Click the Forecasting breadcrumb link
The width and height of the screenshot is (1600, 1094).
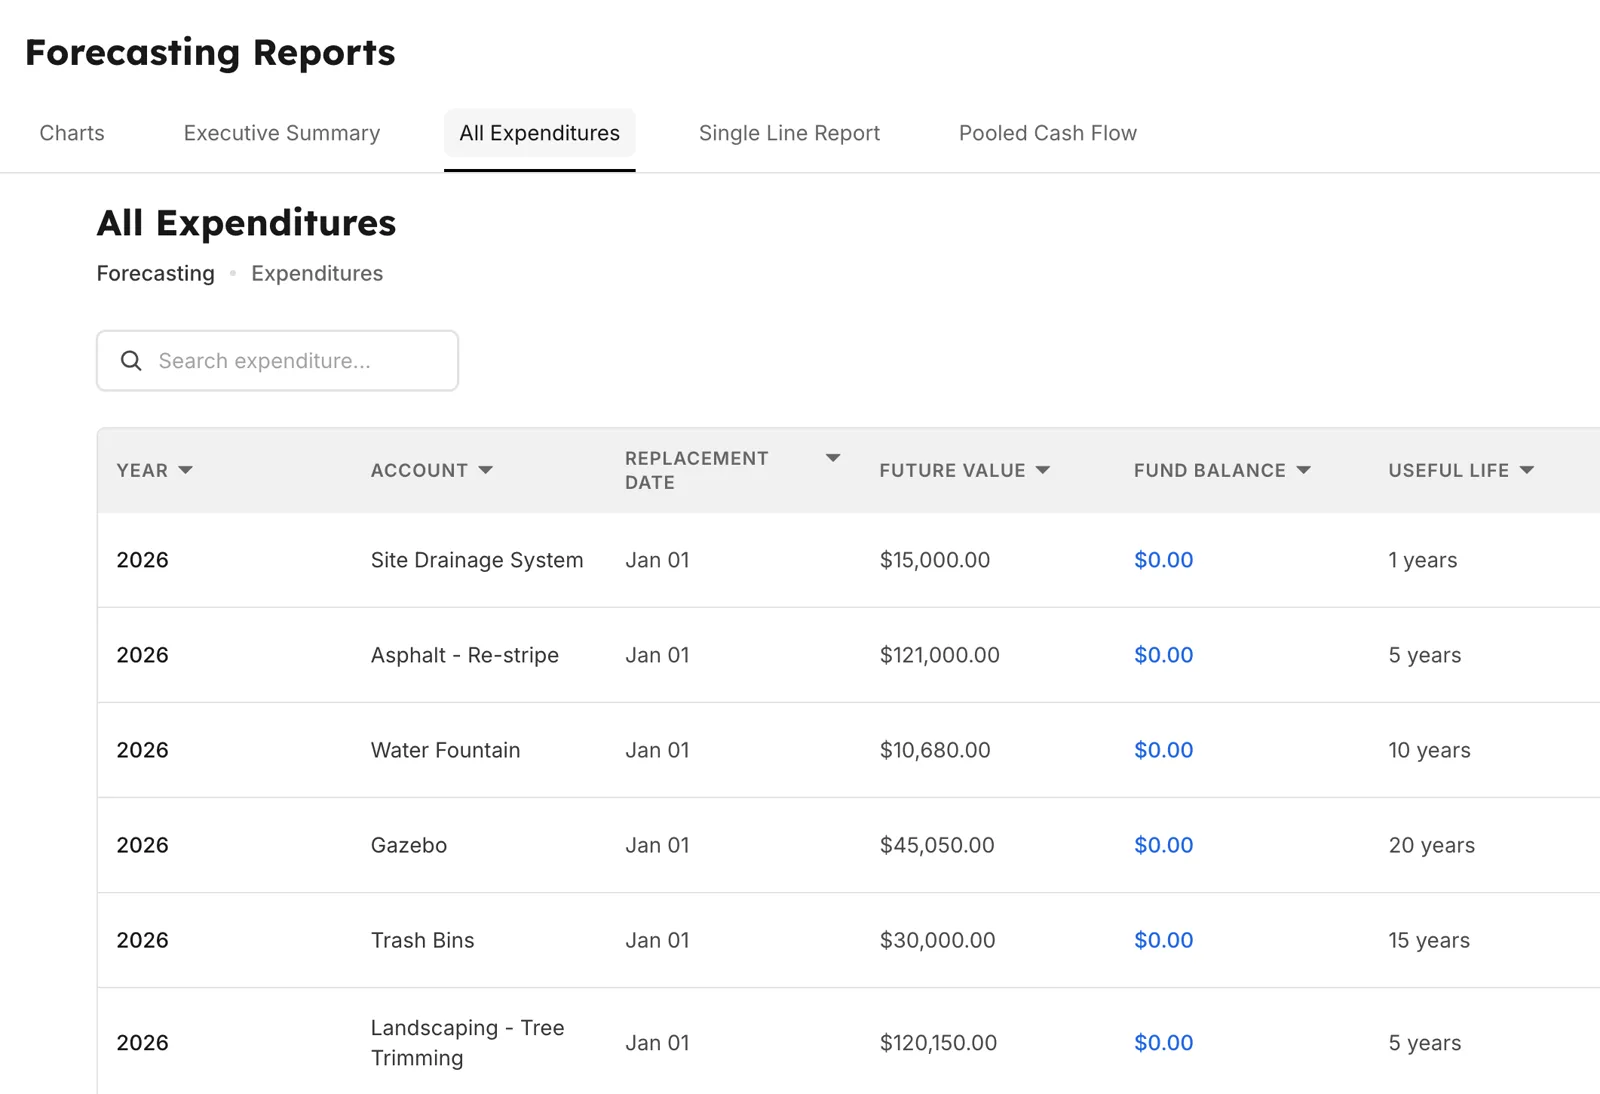(x=156, y=273)
